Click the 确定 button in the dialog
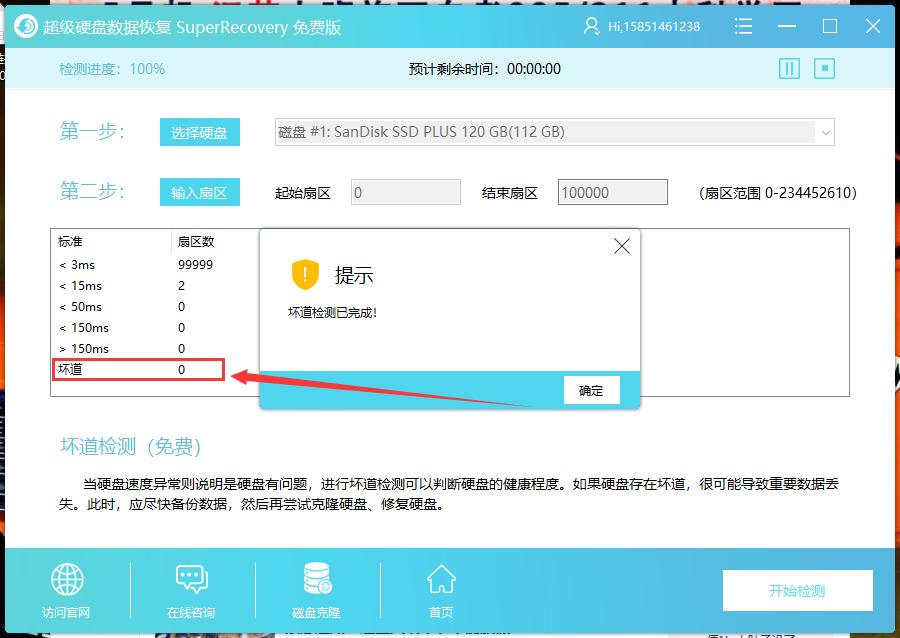The image size is (900, 638). point(591,390)
